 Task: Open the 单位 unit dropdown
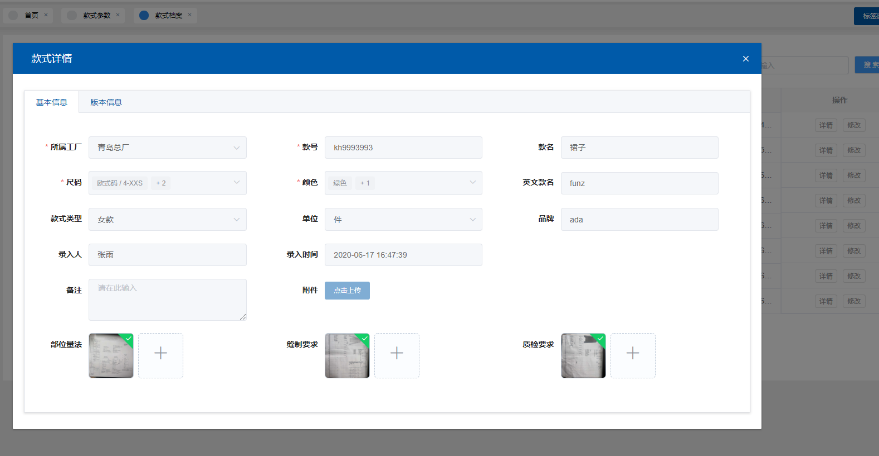click(x=403, y=219)
